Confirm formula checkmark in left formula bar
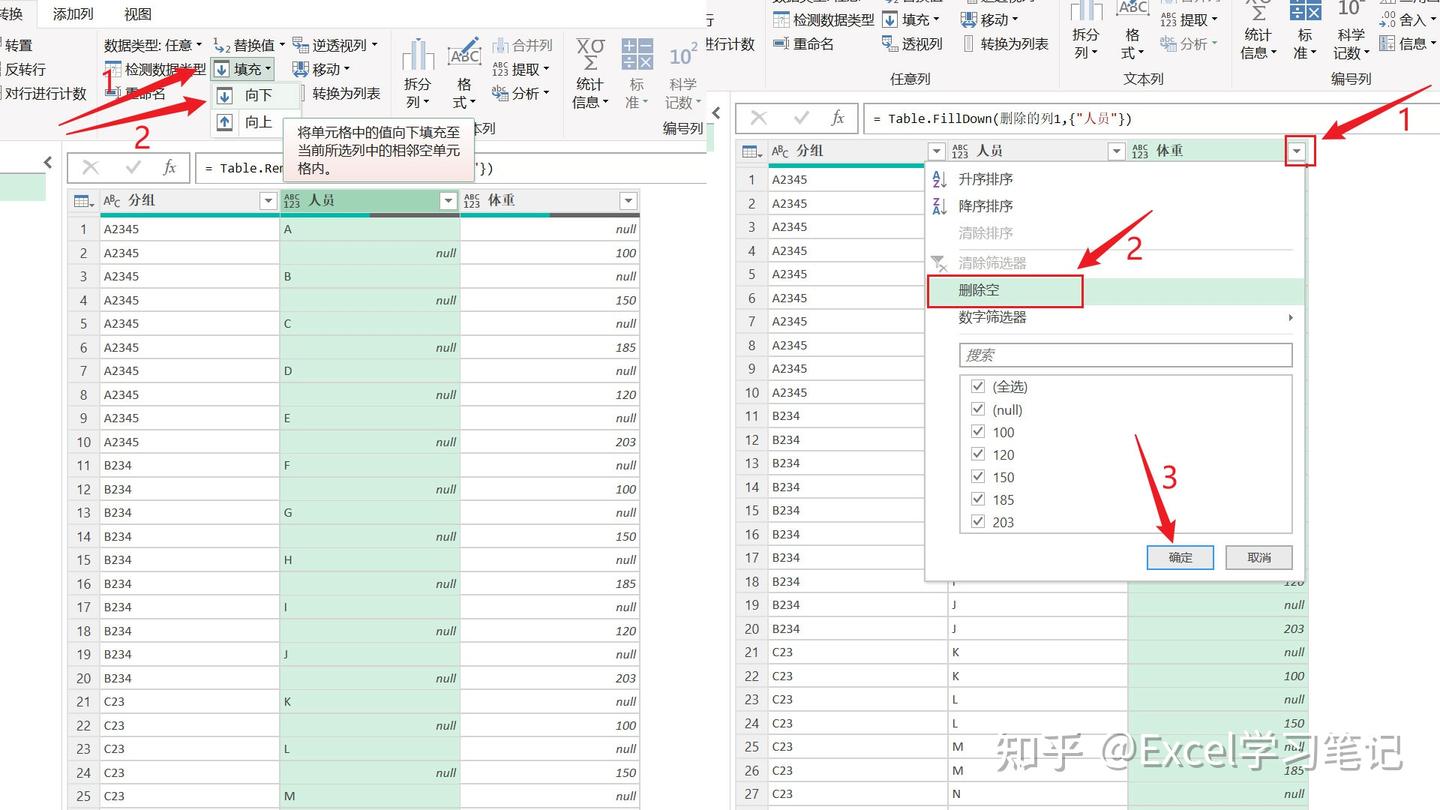This screenshot has height=810, width=1440. 133,168
